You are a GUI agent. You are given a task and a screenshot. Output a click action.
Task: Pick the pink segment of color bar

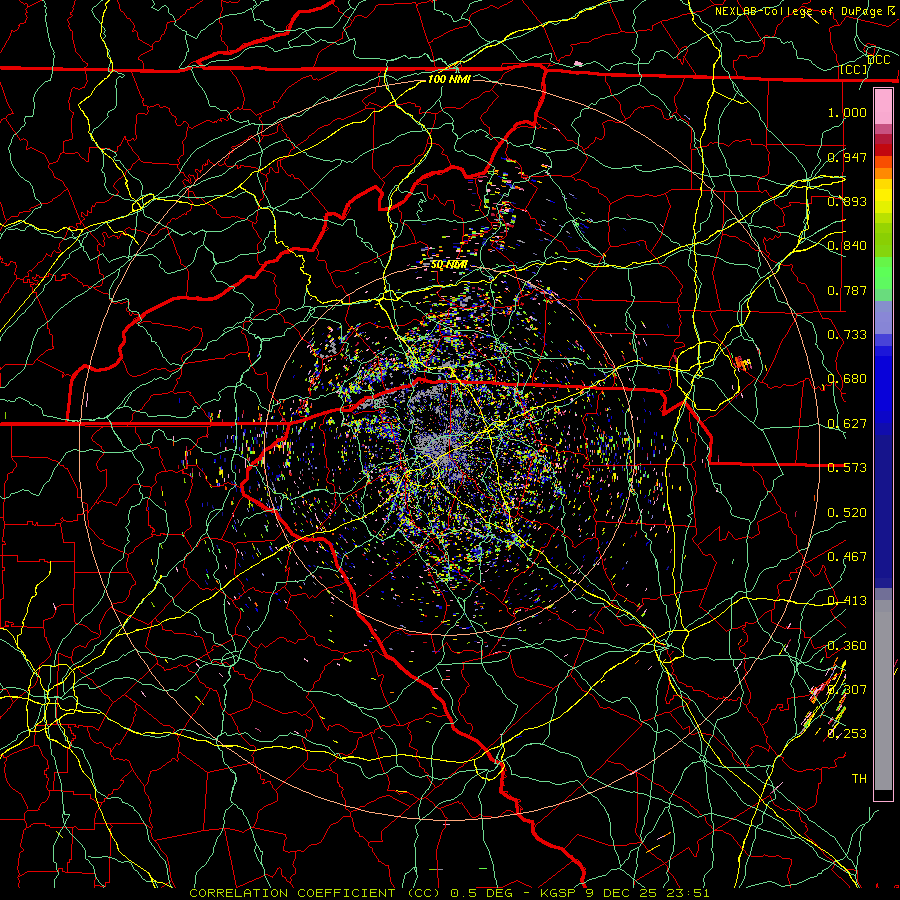click(x=883, y=107)
